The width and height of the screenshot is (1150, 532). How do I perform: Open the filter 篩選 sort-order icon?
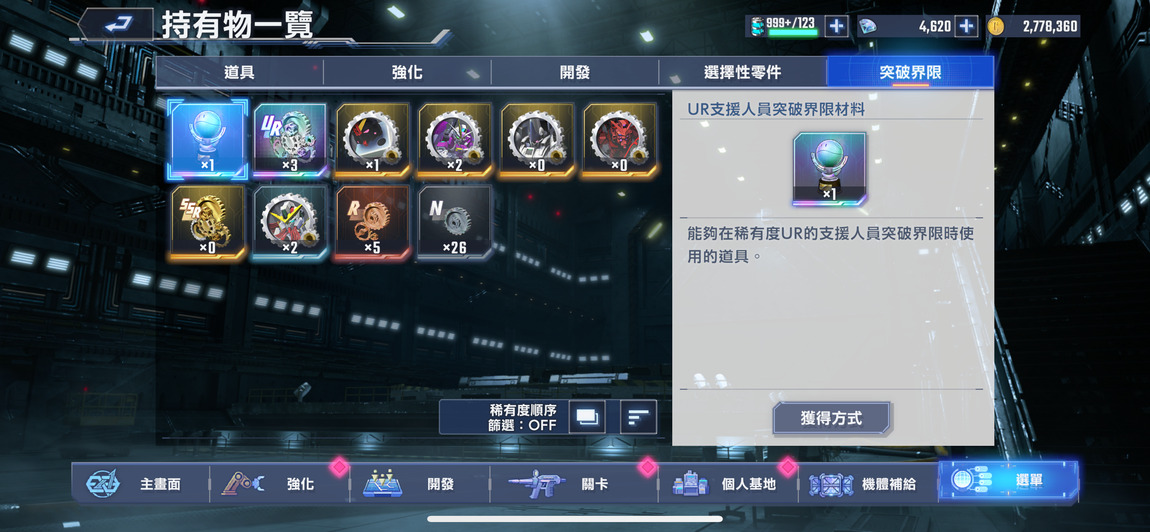[638, 417]
